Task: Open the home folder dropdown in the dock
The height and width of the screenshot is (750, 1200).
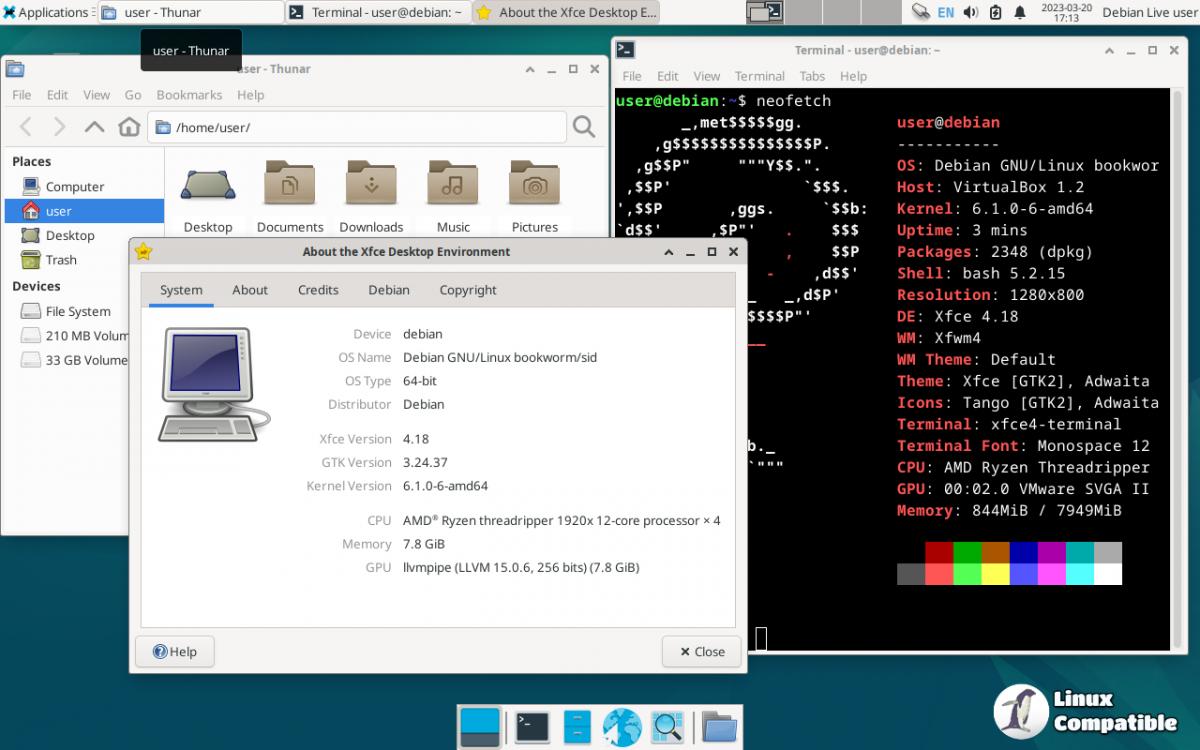Action: pyautogui.click(x=718, y=727)
